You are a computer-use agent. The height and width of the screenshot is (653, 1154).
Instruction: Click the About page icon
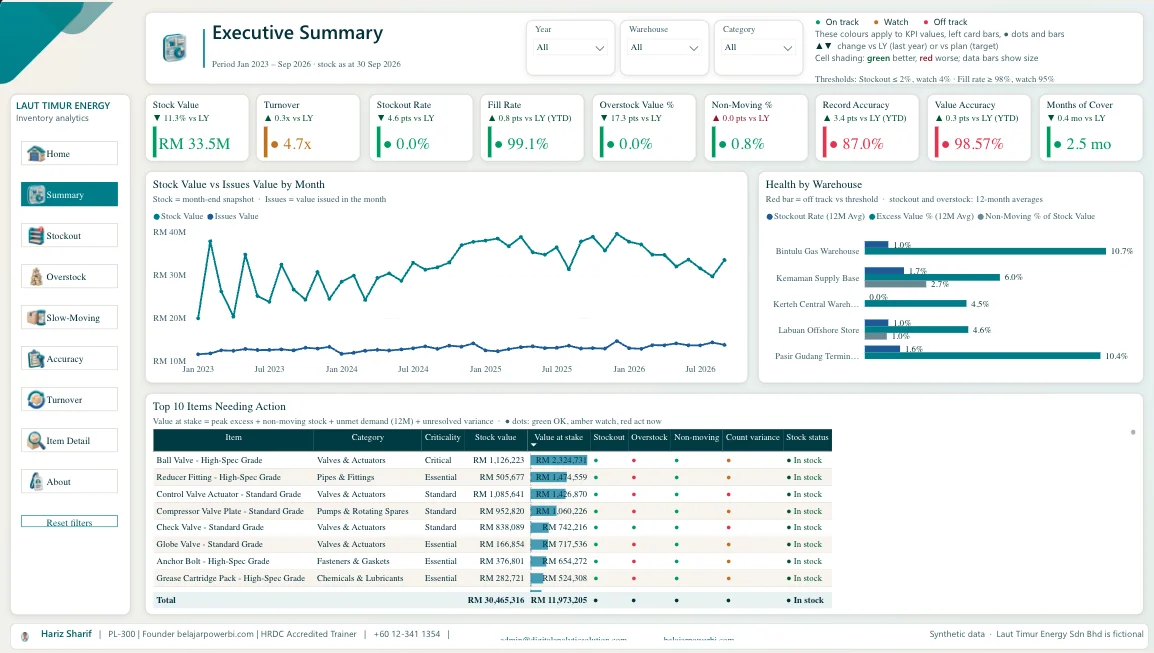tap(35, 481)
